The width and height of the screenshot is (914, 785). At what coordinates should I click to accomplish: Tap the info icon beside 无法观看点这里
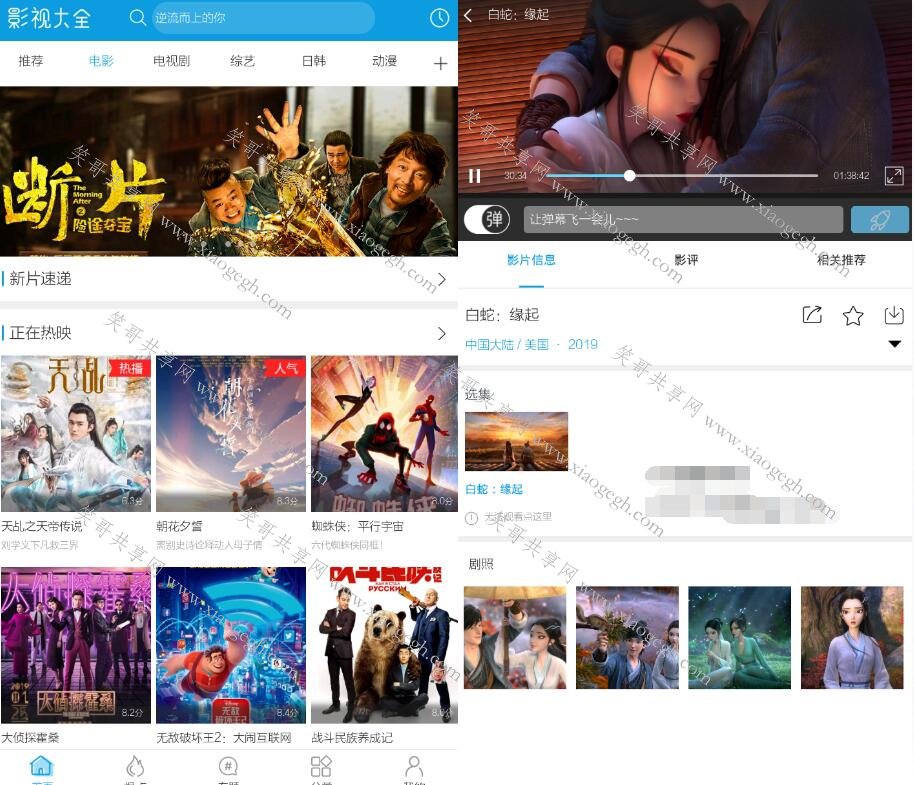pyautogui.click(x=471, y=518)
